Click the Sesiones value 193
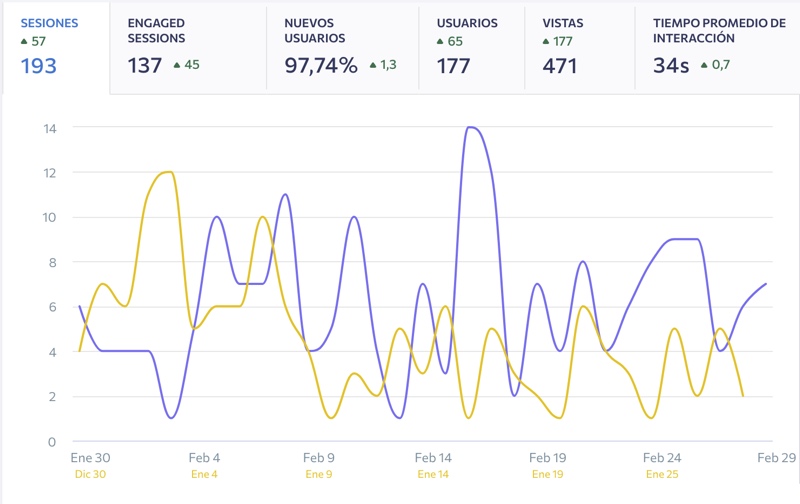The image size is (800, 504). [x=38, y=66]
